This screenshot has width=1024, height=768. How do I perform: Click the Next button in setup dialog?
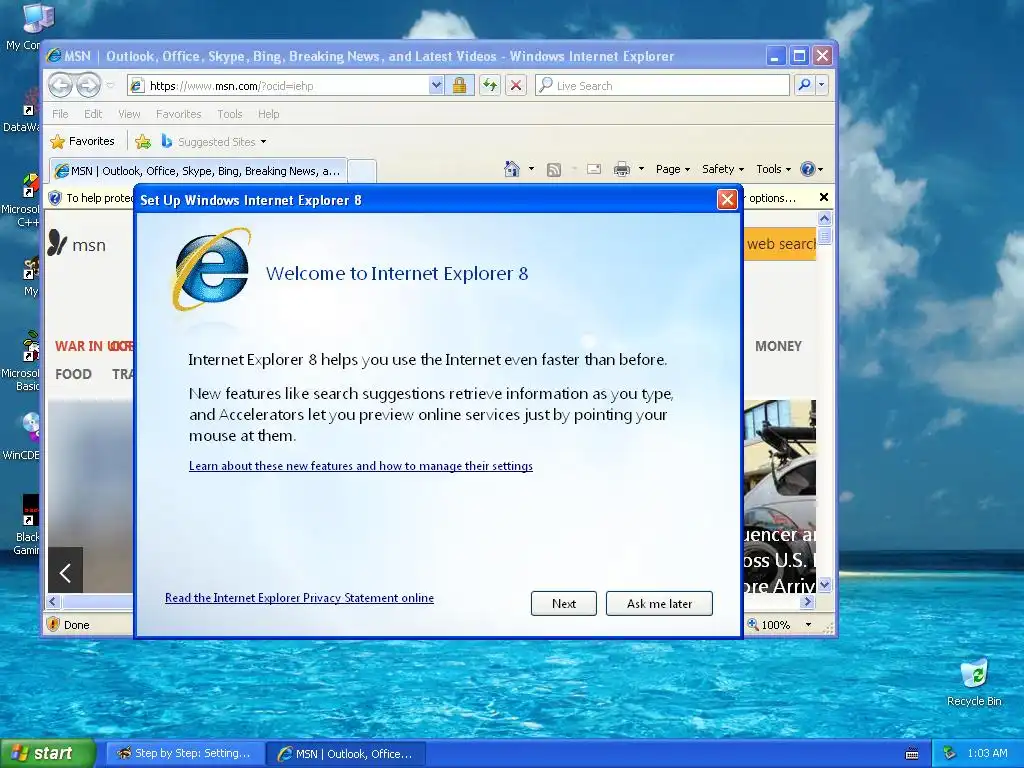[564, 603]
